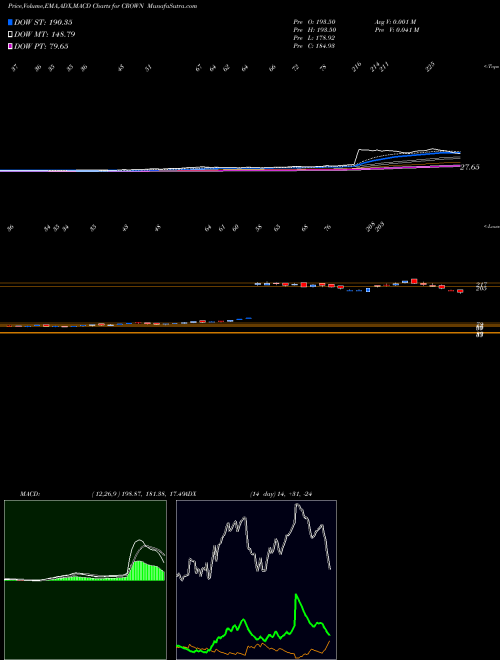Click the blue square candle that follows the blue dash marks
Viewport: 500px width, 660px height.
(x=368, y=290)
